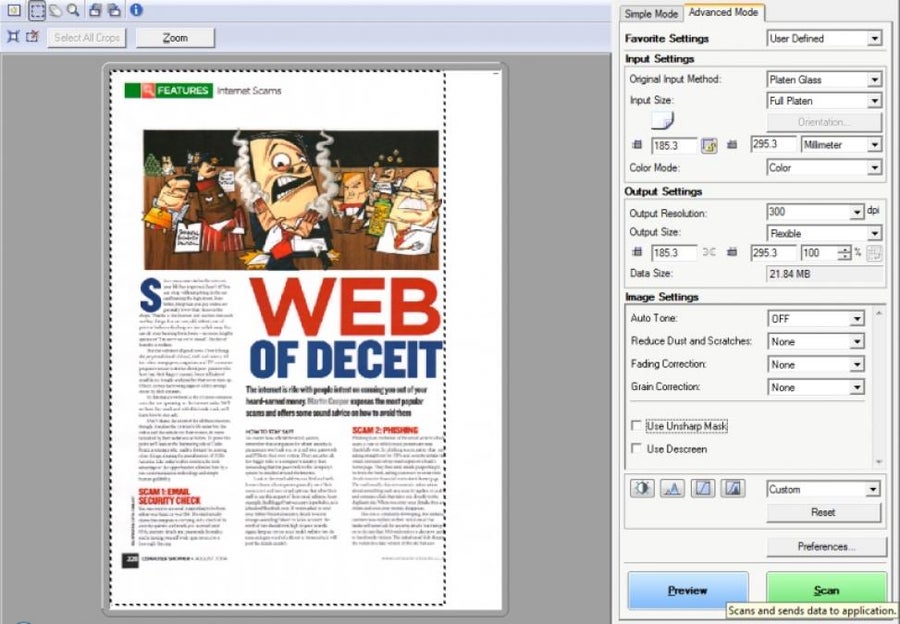Click the input width field 185.3
Screen dimensions: 900x624
674,145
